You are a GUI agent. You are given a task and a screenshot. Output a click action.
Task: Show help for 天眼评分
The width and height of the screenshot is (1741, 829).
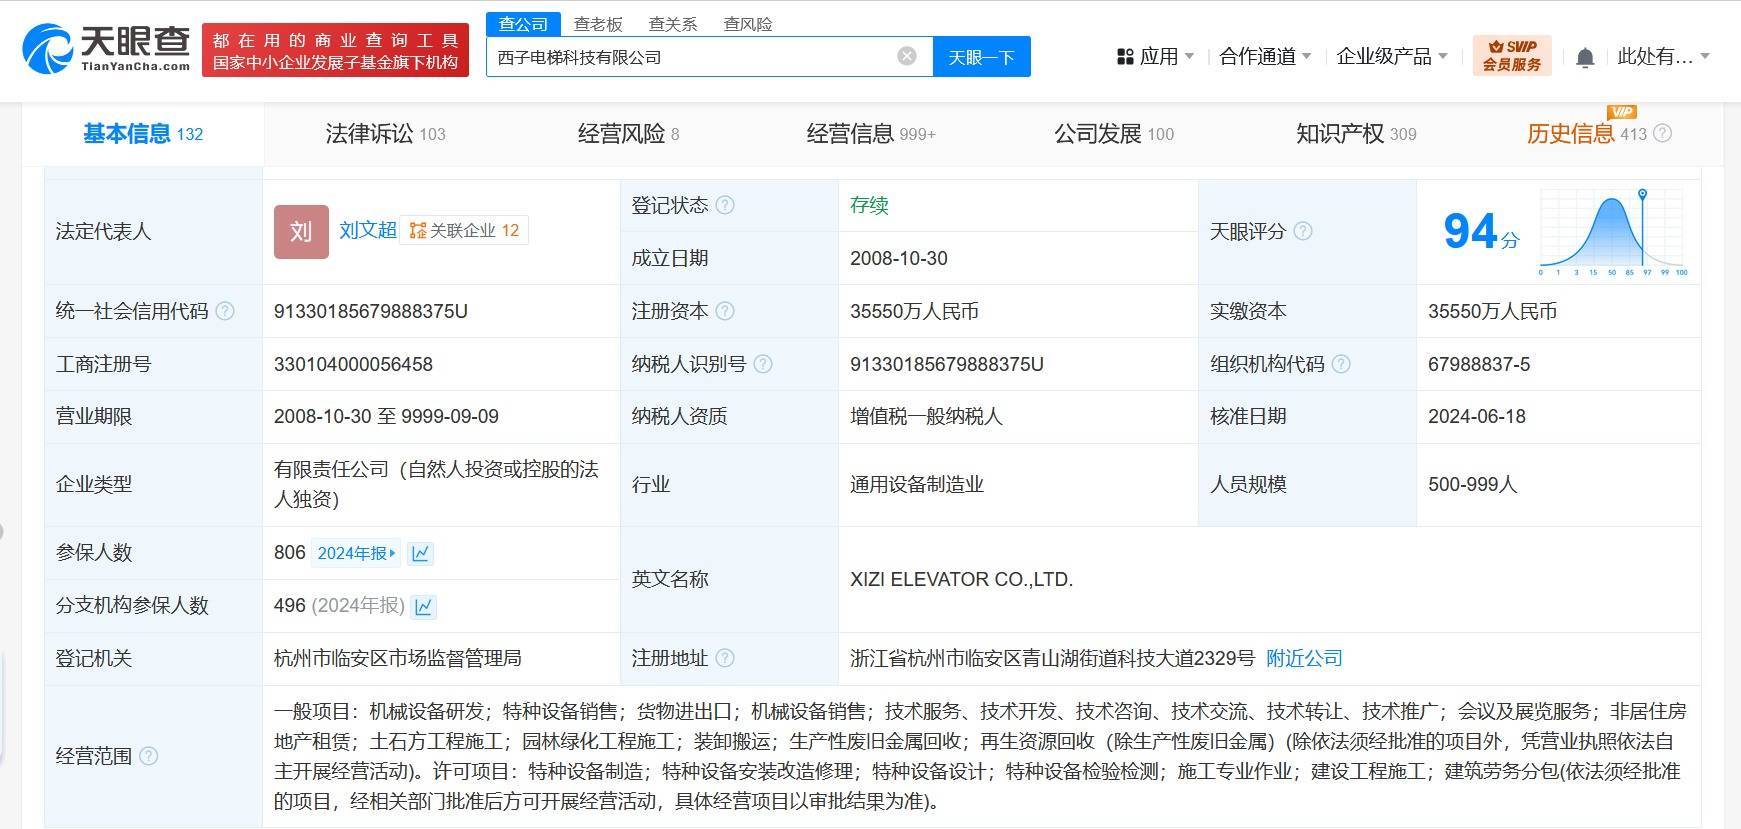point(1303,231)
